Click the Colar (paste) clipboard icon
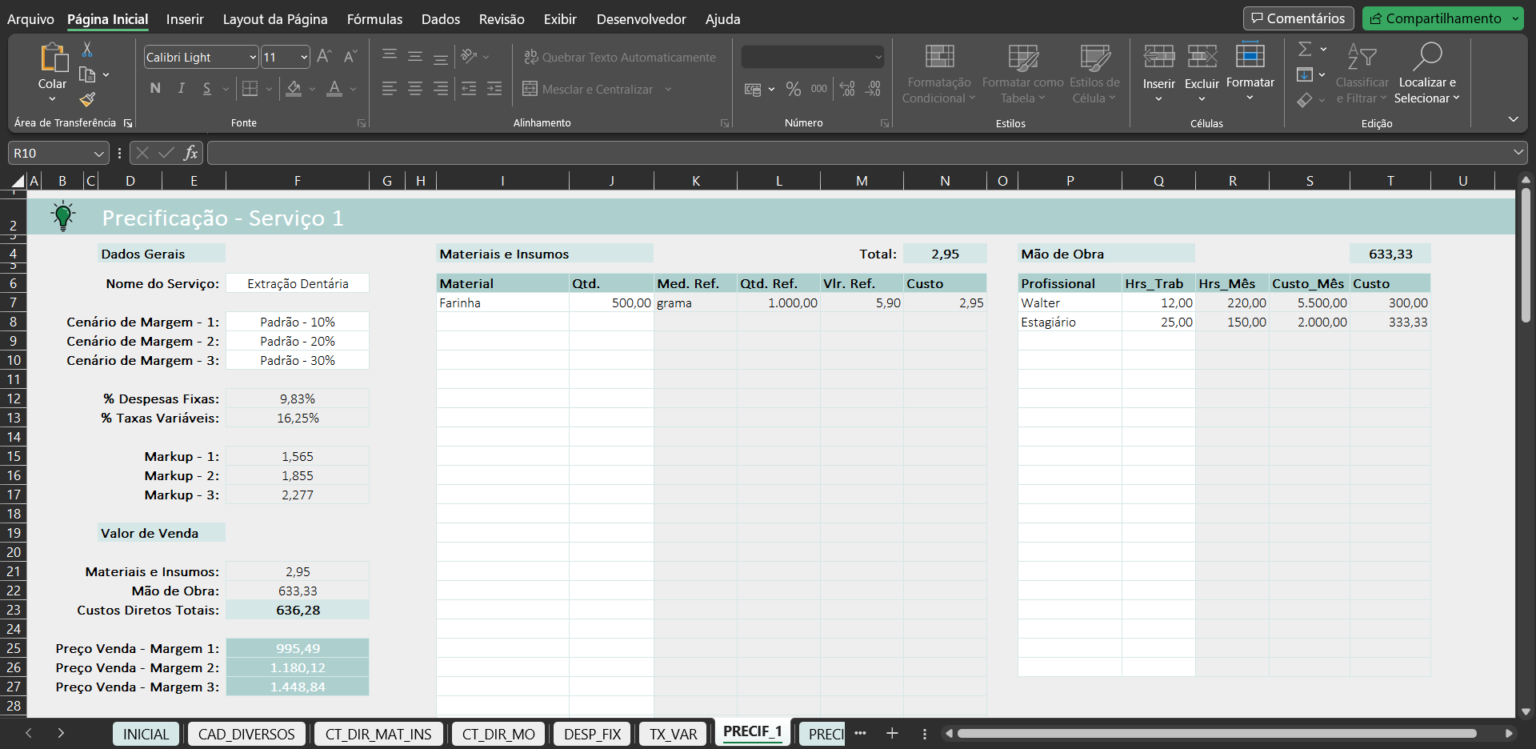 [52, 62]
